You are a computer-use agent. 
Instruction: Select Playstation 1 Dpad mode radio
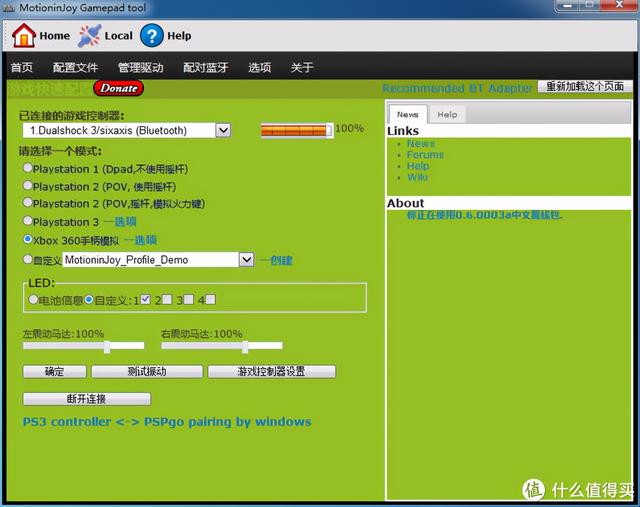[28, 167]
